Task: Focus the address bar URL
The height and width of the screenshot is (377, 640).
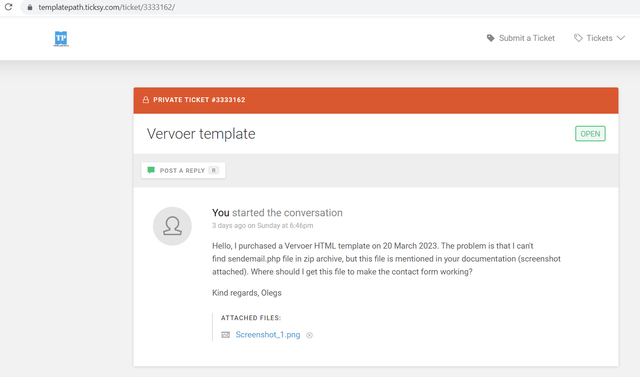Action: (107, 7)
